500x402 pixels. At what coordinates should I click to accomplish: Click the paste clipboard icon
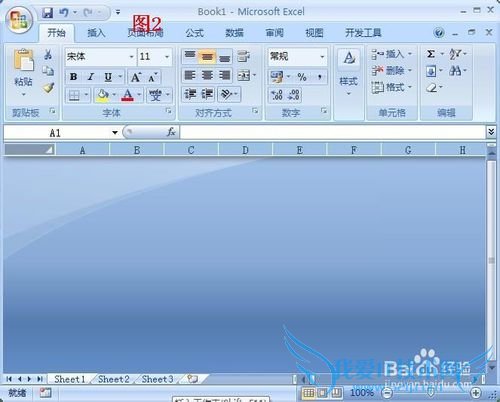point(23,60)
